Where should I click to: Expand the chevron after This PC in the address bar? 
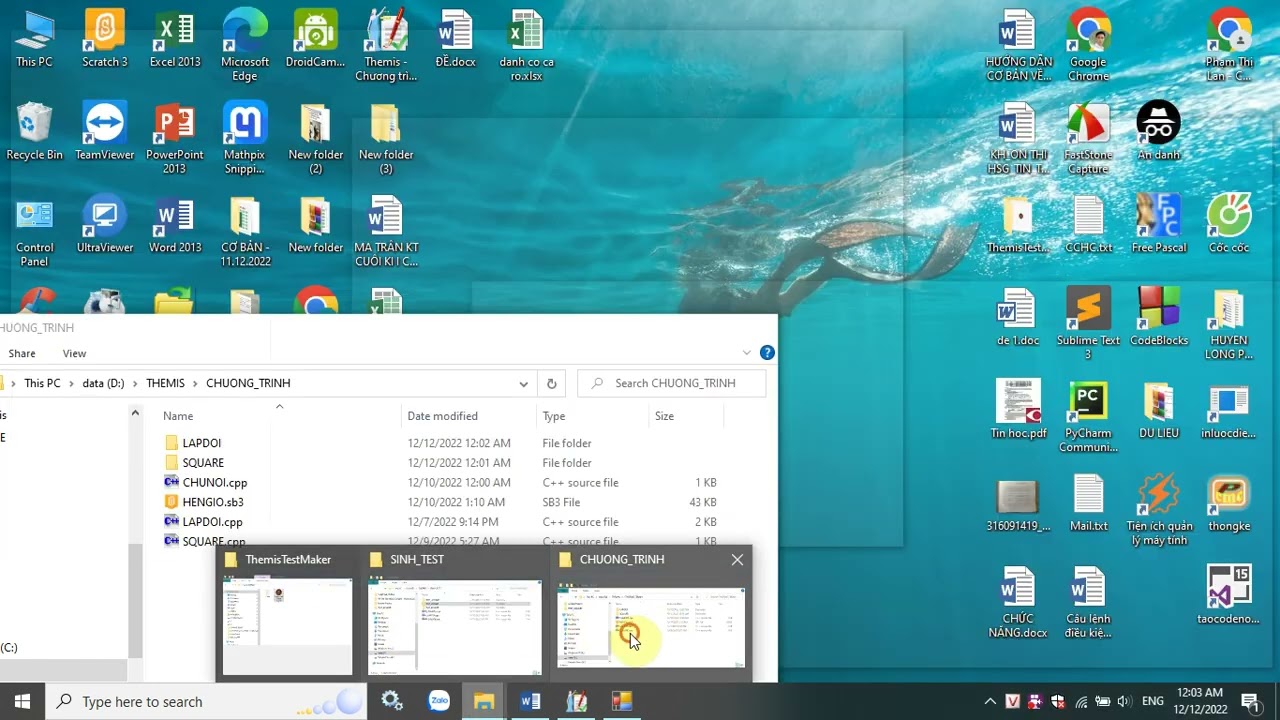tap(72, 383)
